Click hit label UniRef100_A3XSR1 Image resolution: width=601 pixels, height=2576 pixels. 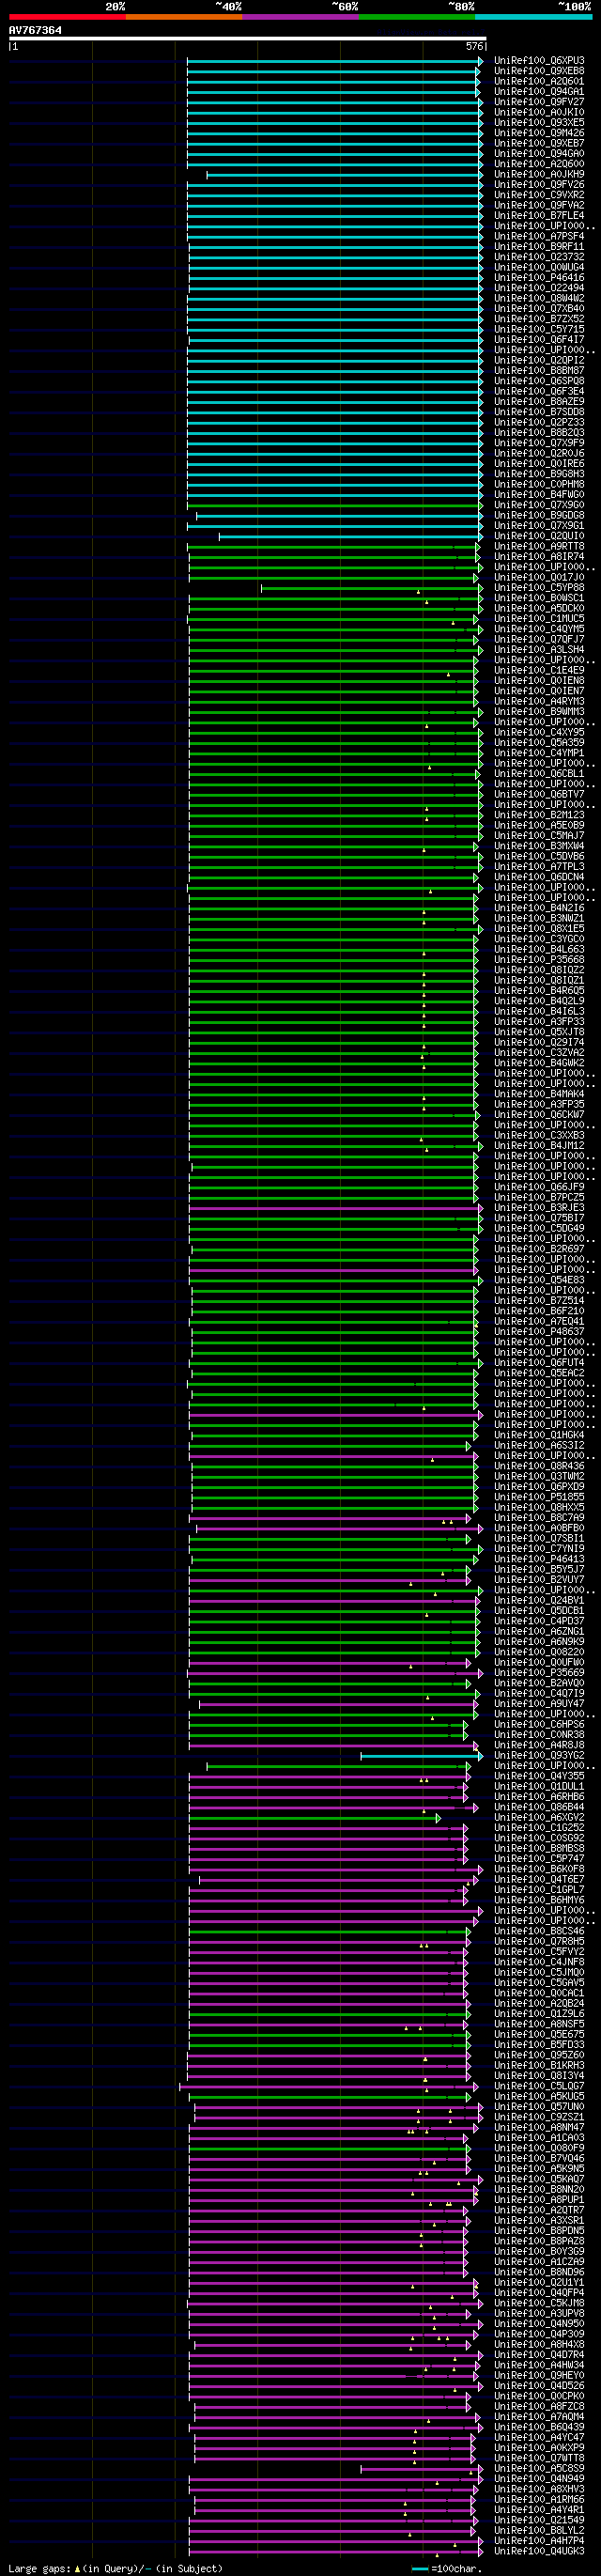(540, 2220)
